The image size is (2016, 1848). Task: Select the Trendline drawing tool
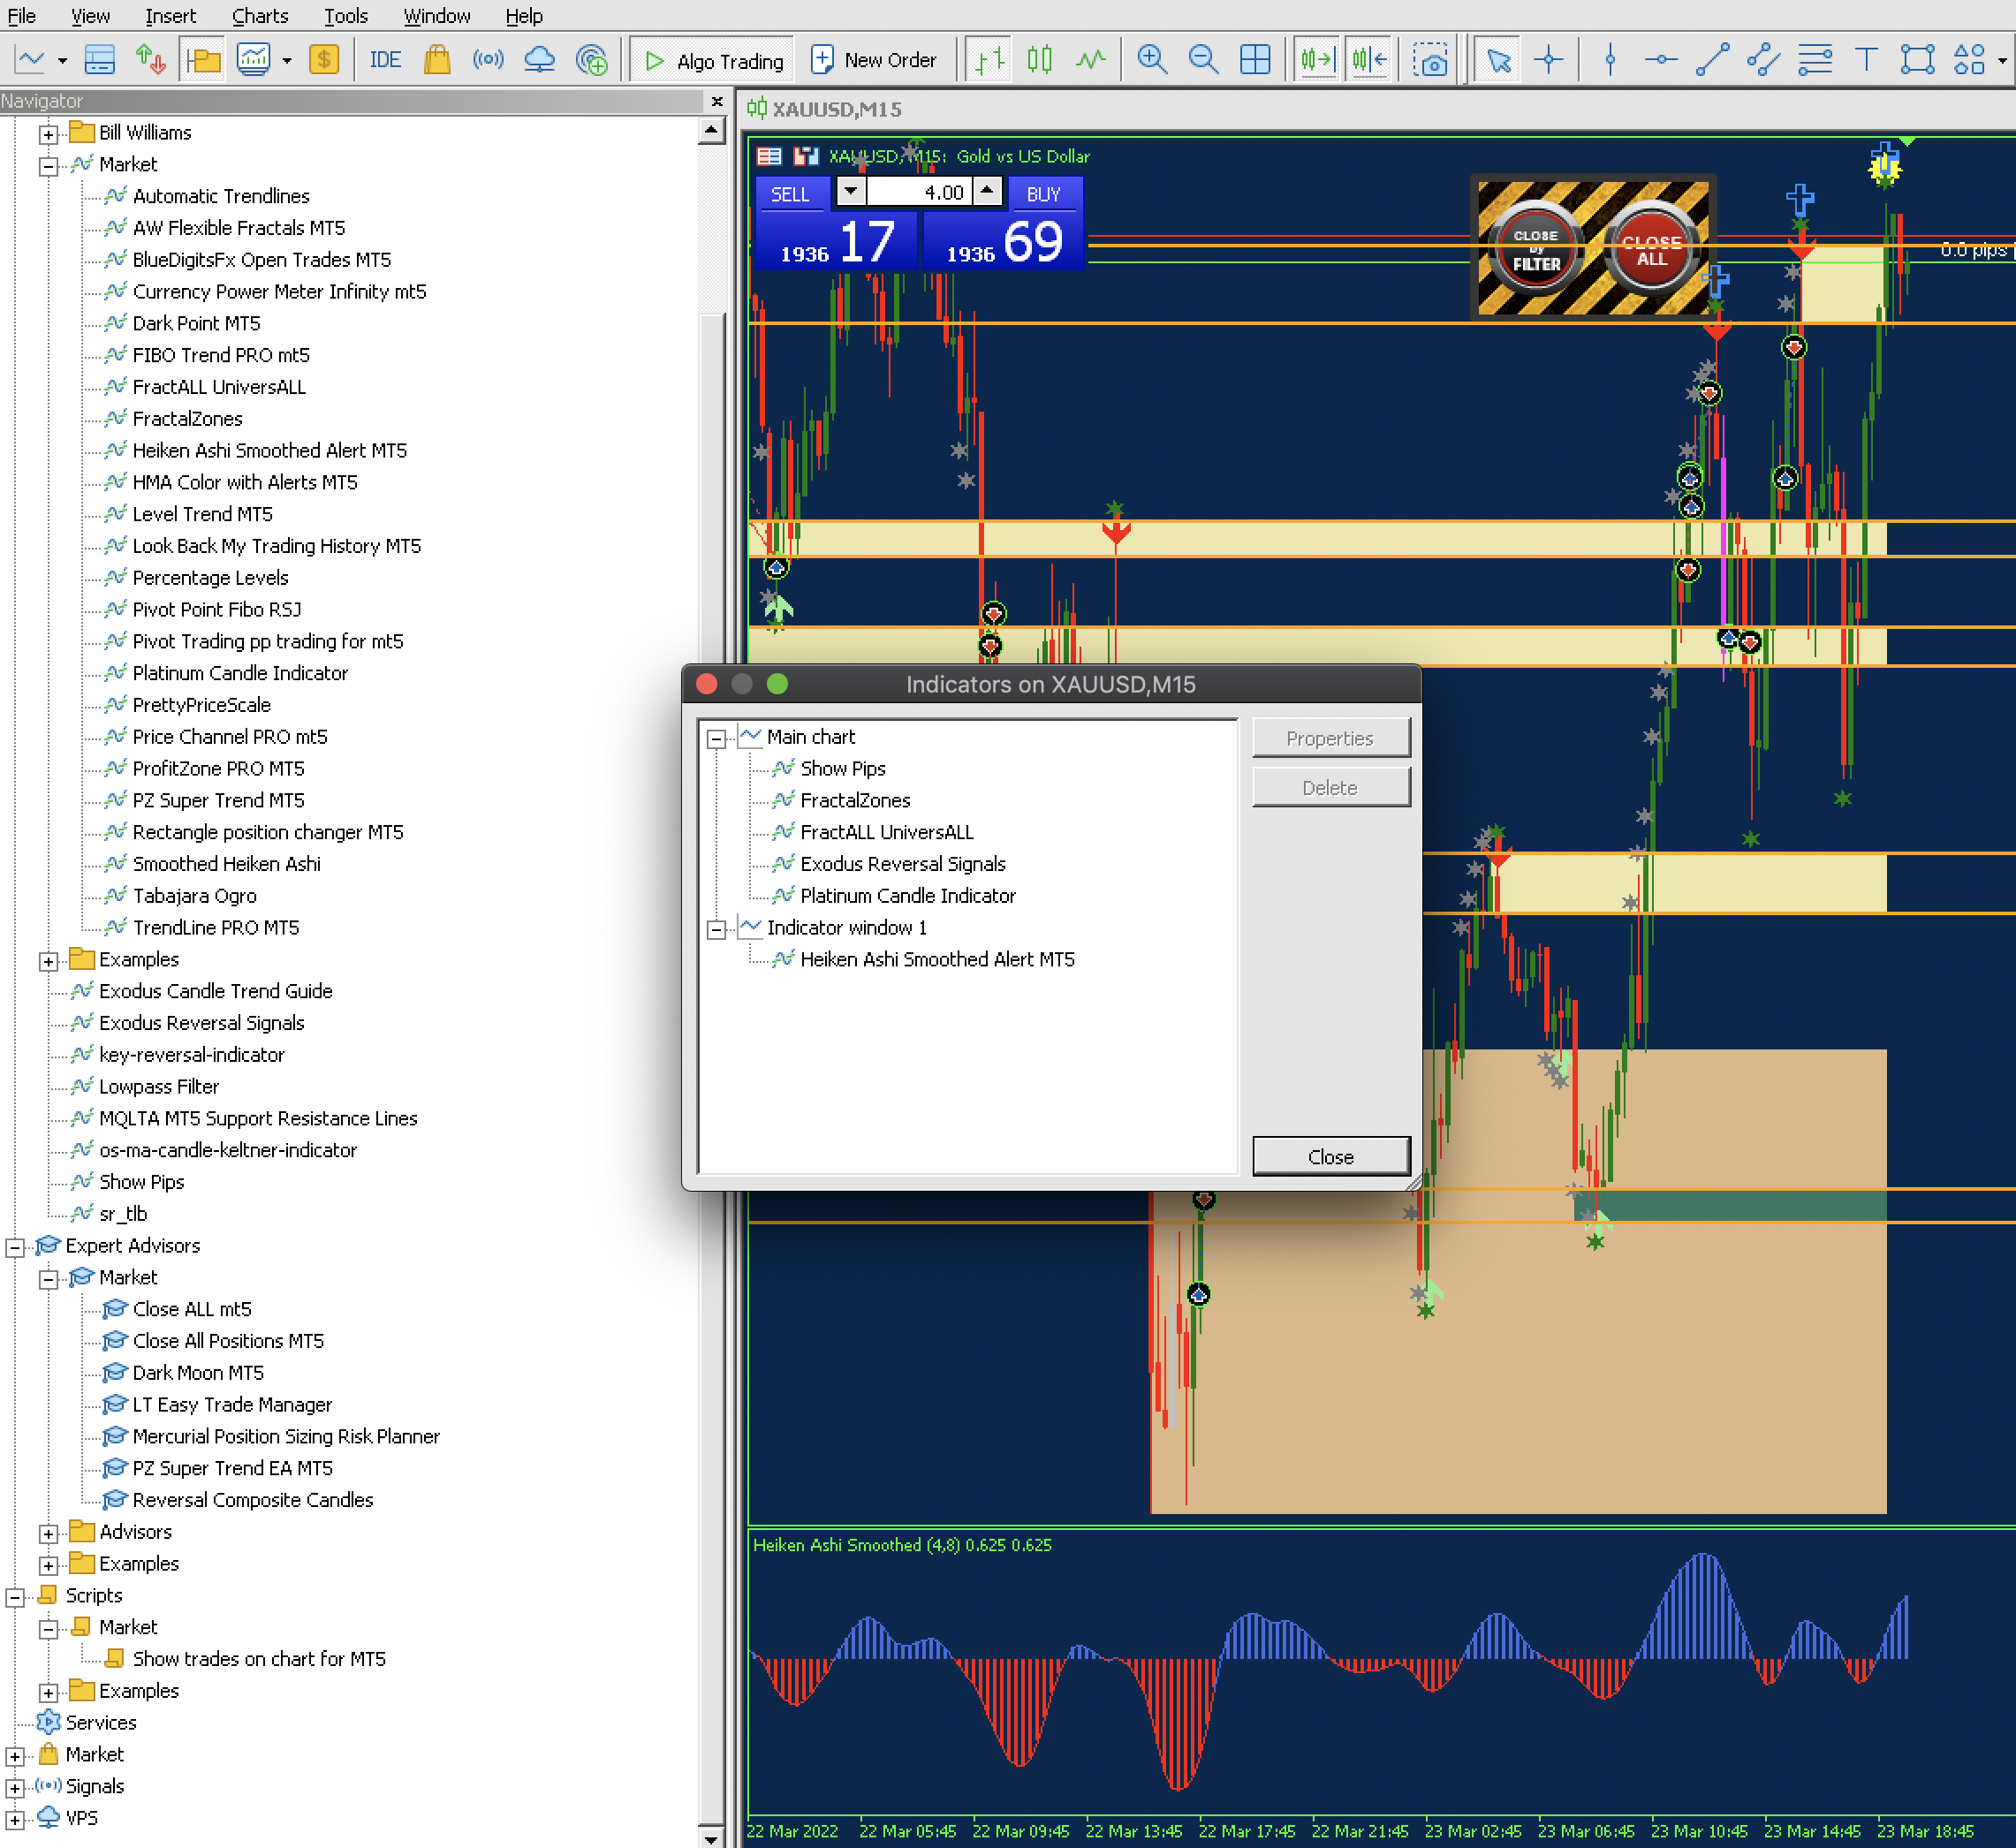tap(1712, 60)
